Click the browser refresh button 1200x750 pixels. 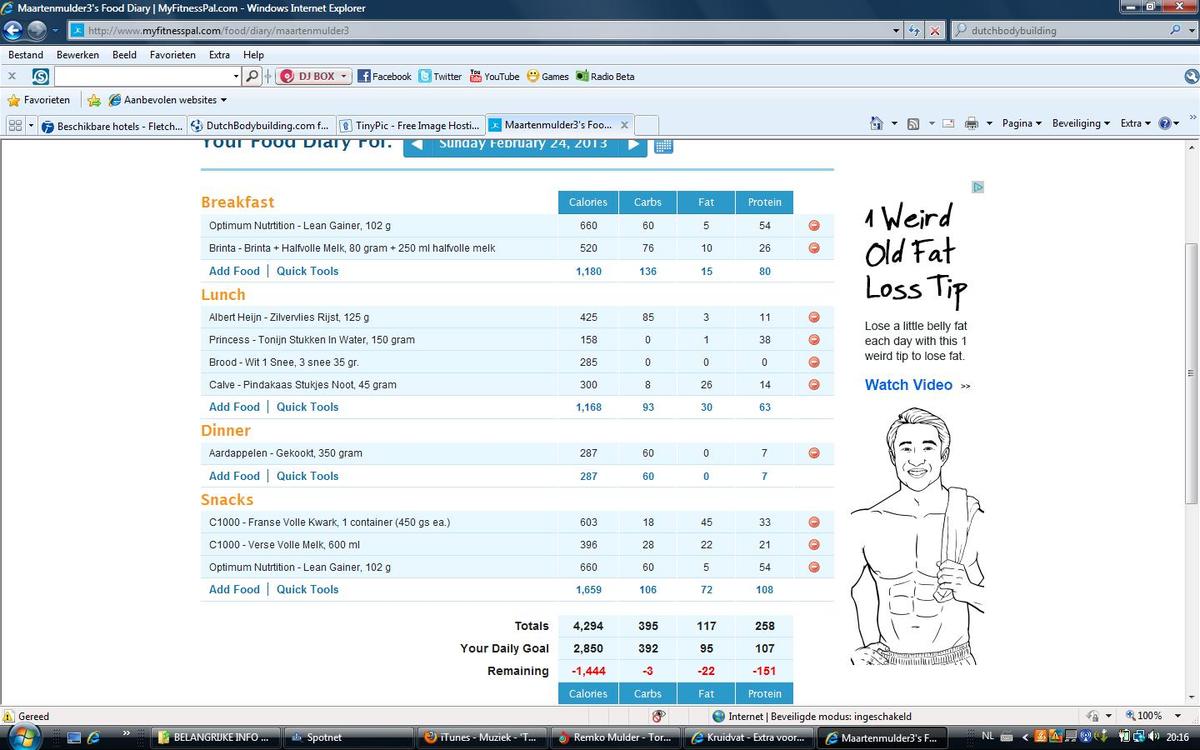pyautogui.click(x=914, y=31)
